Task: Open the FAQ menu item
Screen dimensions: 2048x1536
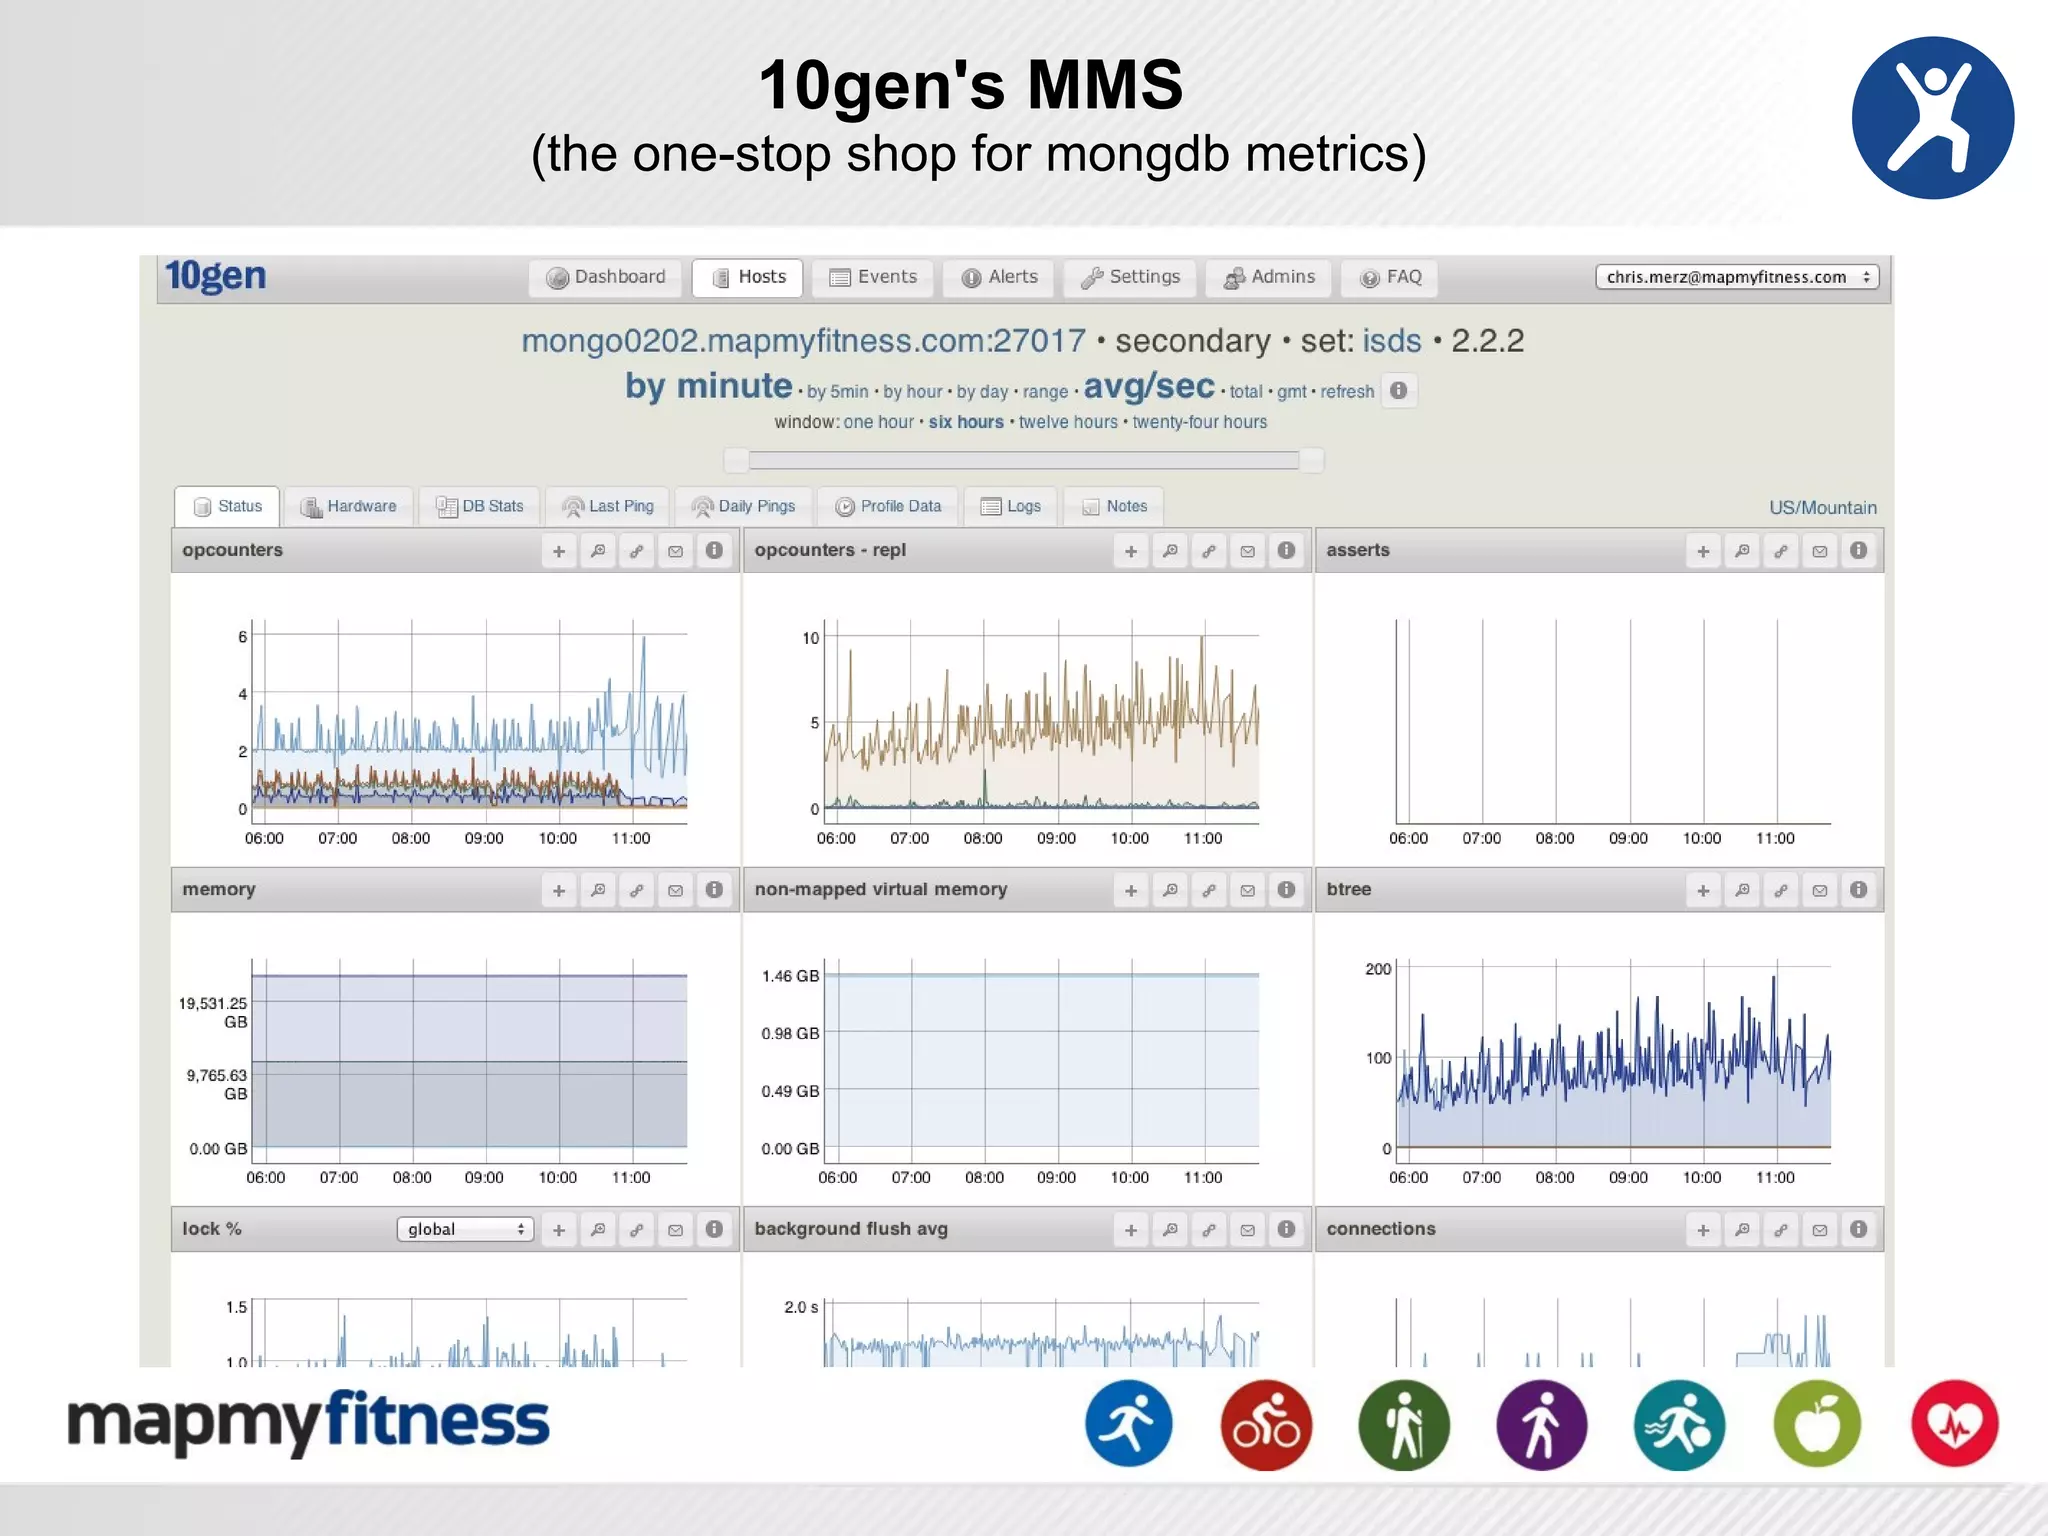Action: (1389, 277)
